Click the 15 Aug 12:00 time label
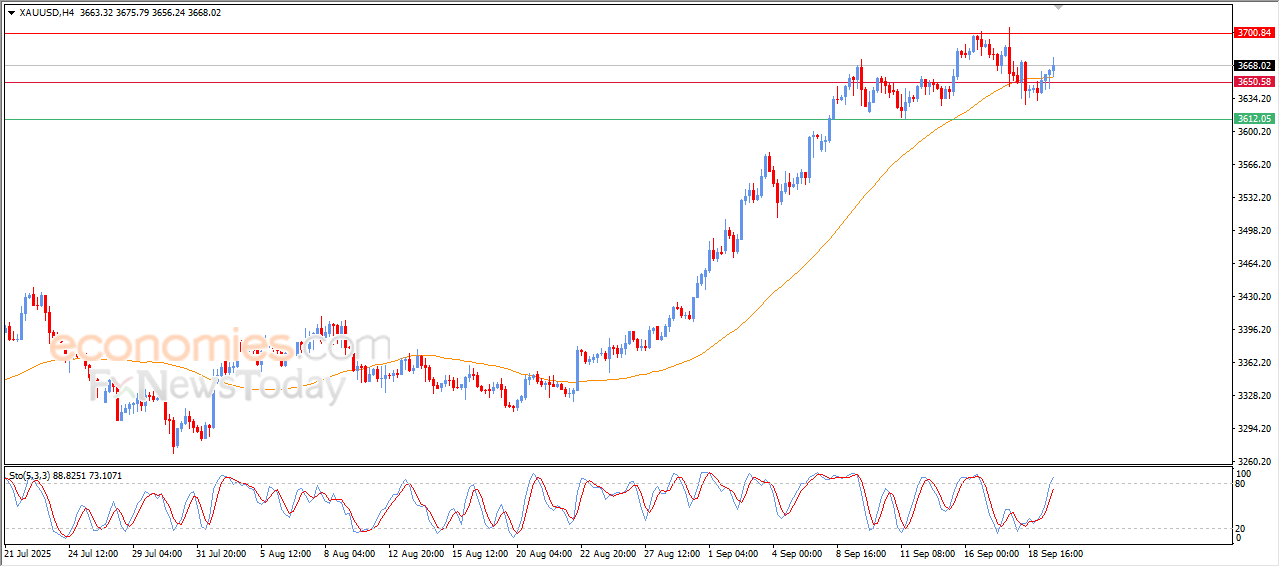The image size is (1280, 567). (x=479, y=553)
